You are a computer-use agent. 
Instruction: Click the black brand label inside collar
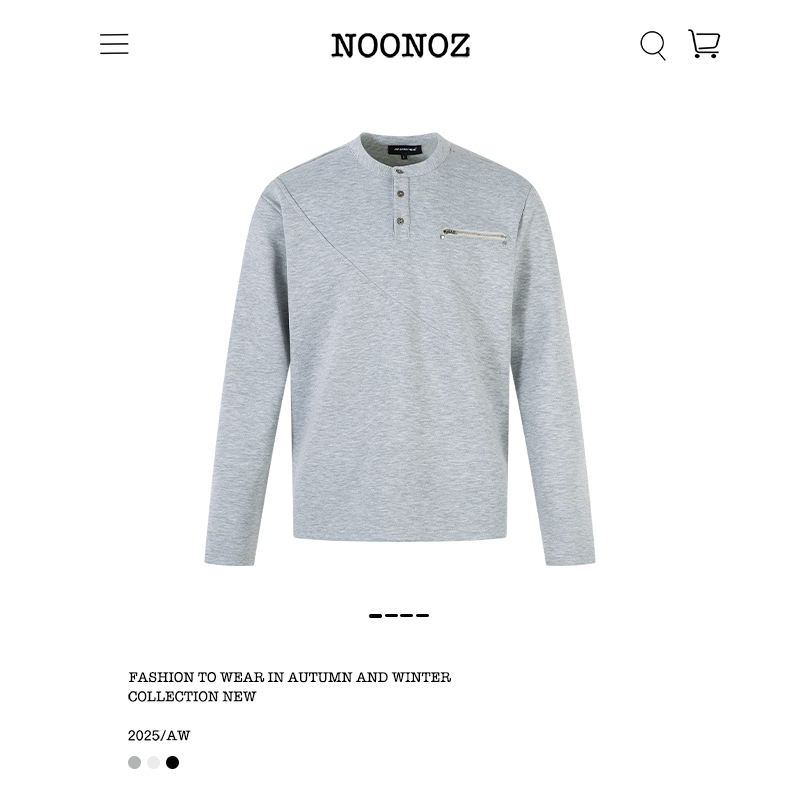point(405,149)
